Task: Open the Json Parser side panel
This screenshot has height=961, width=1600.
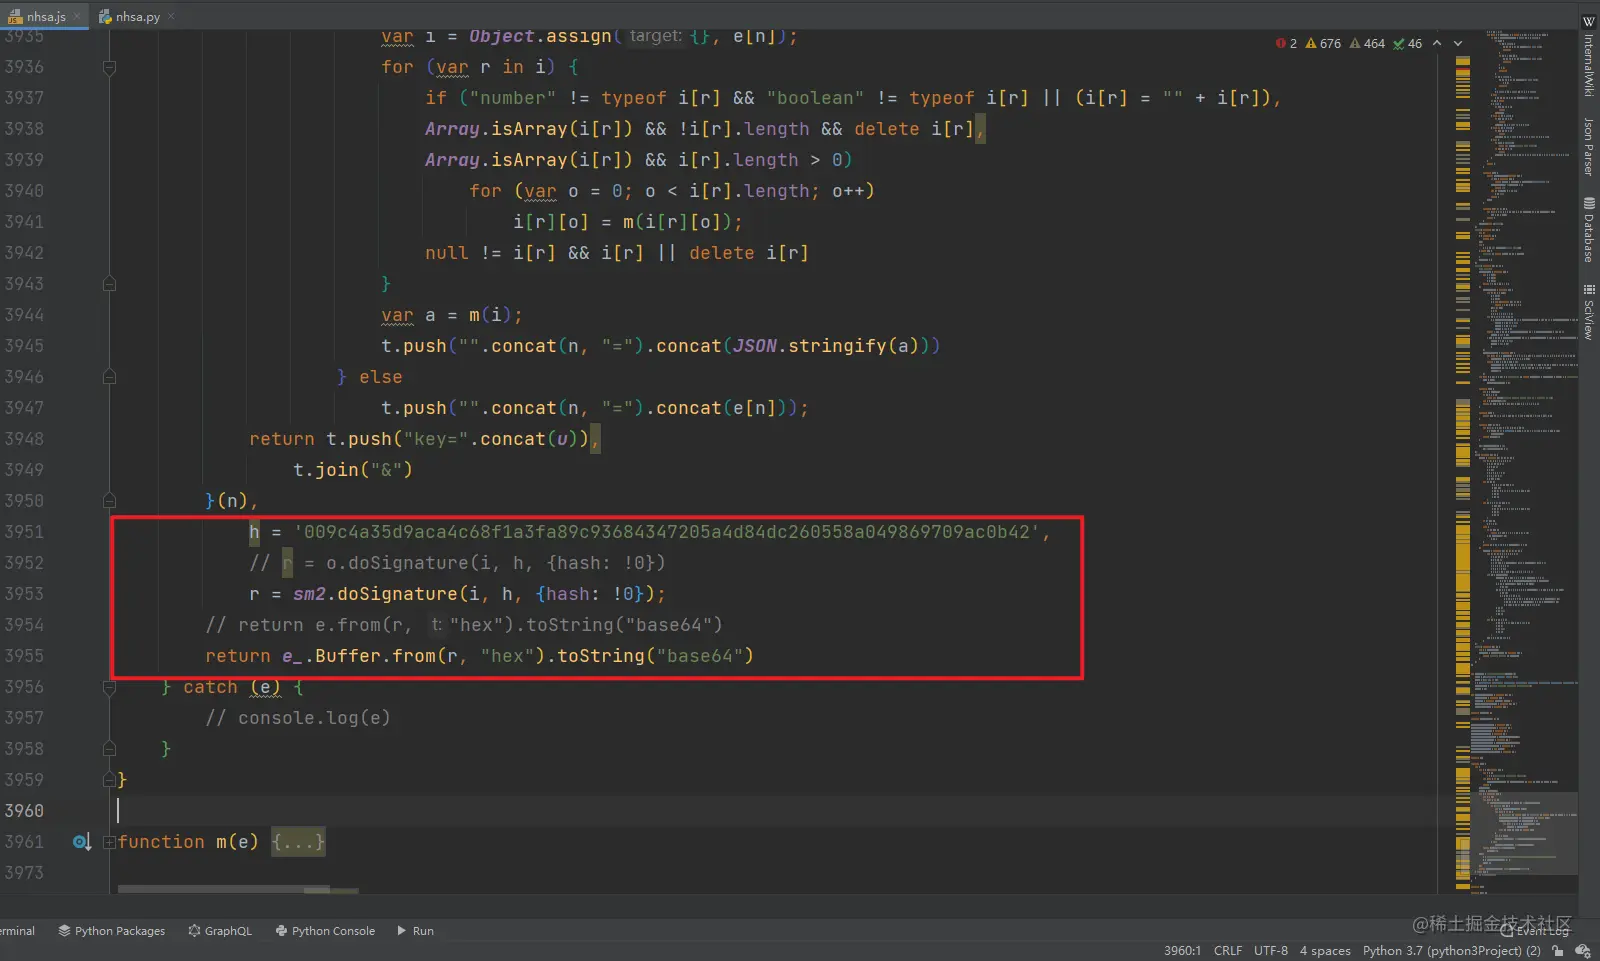Action: 1588,146
